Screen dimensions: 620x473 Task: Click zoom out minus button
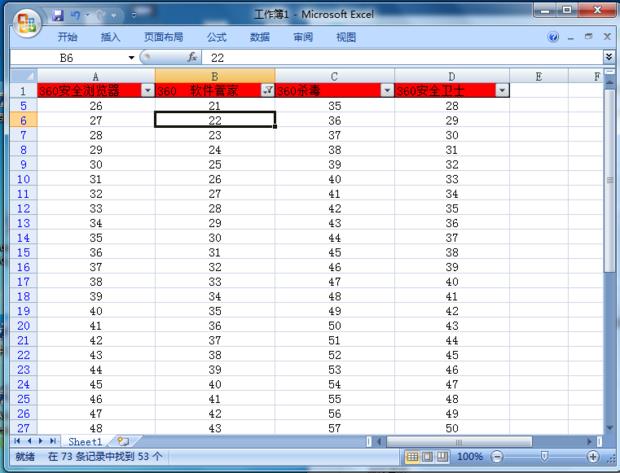click(499, 457)
